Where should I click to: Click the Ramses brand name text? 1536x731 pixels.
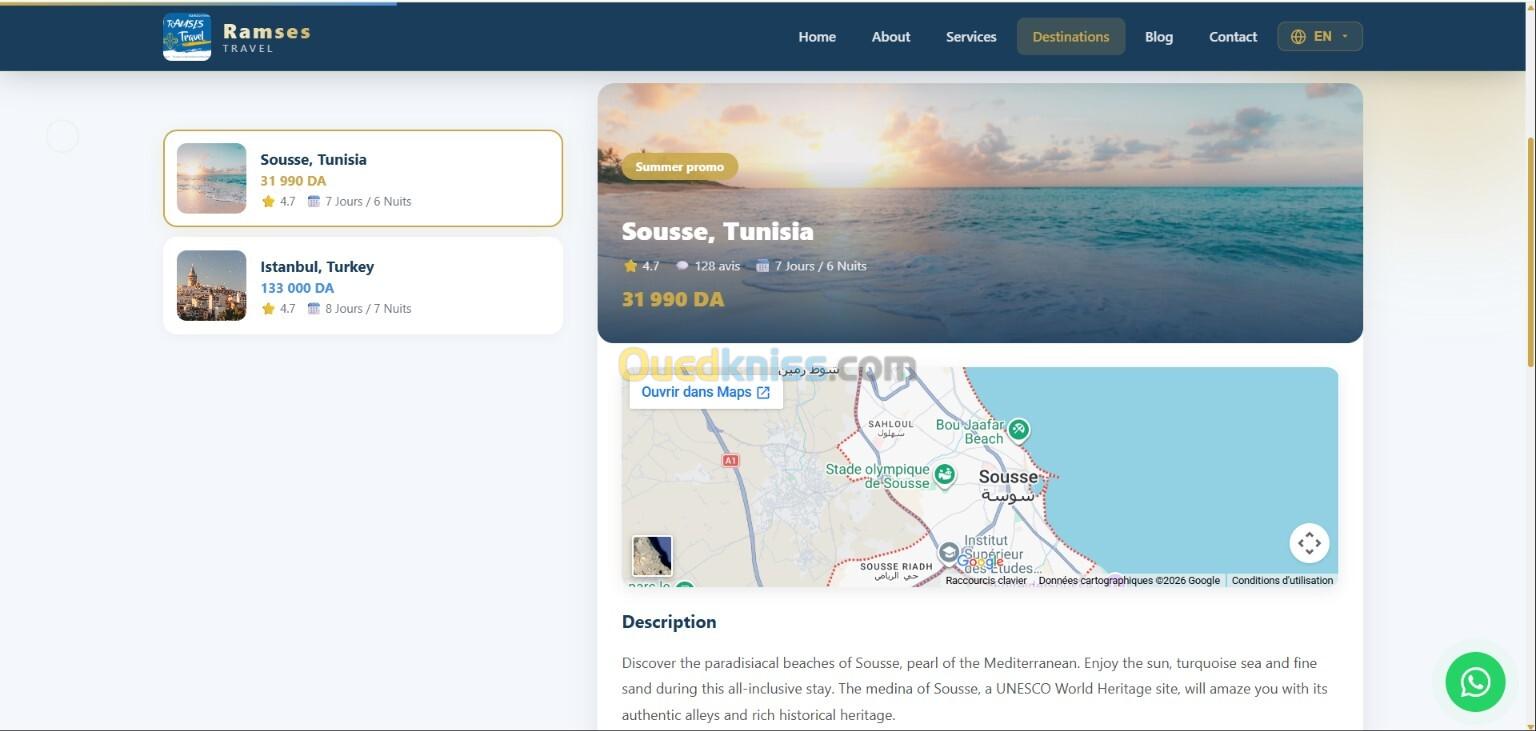[x=267, y=31]
